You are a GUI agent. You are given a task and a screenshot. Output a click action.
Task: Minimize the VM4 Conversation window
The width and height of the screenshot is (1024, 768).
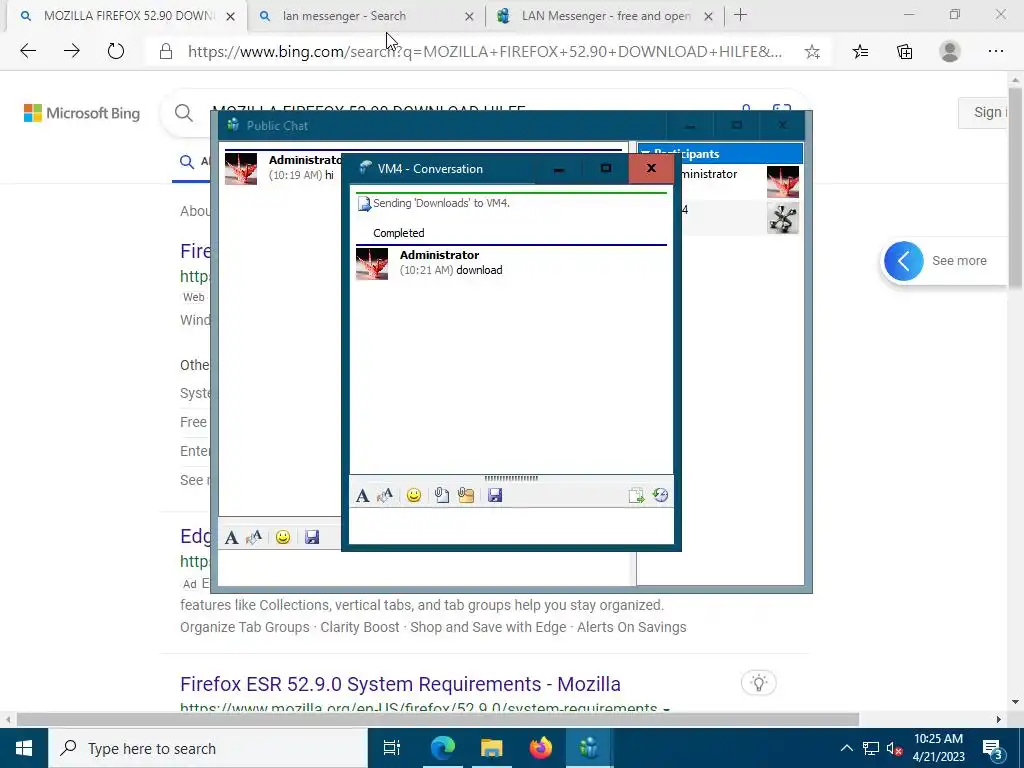pyautogui.click(x=558, y=169)
